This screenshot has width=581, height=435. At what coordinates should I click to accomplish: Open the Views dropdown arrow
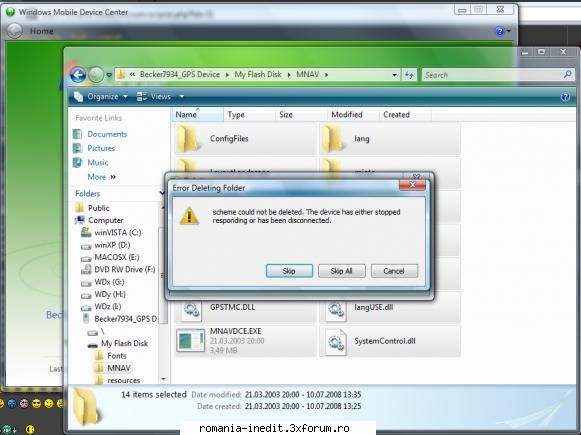pyautogui.click(x=182, y=97)
